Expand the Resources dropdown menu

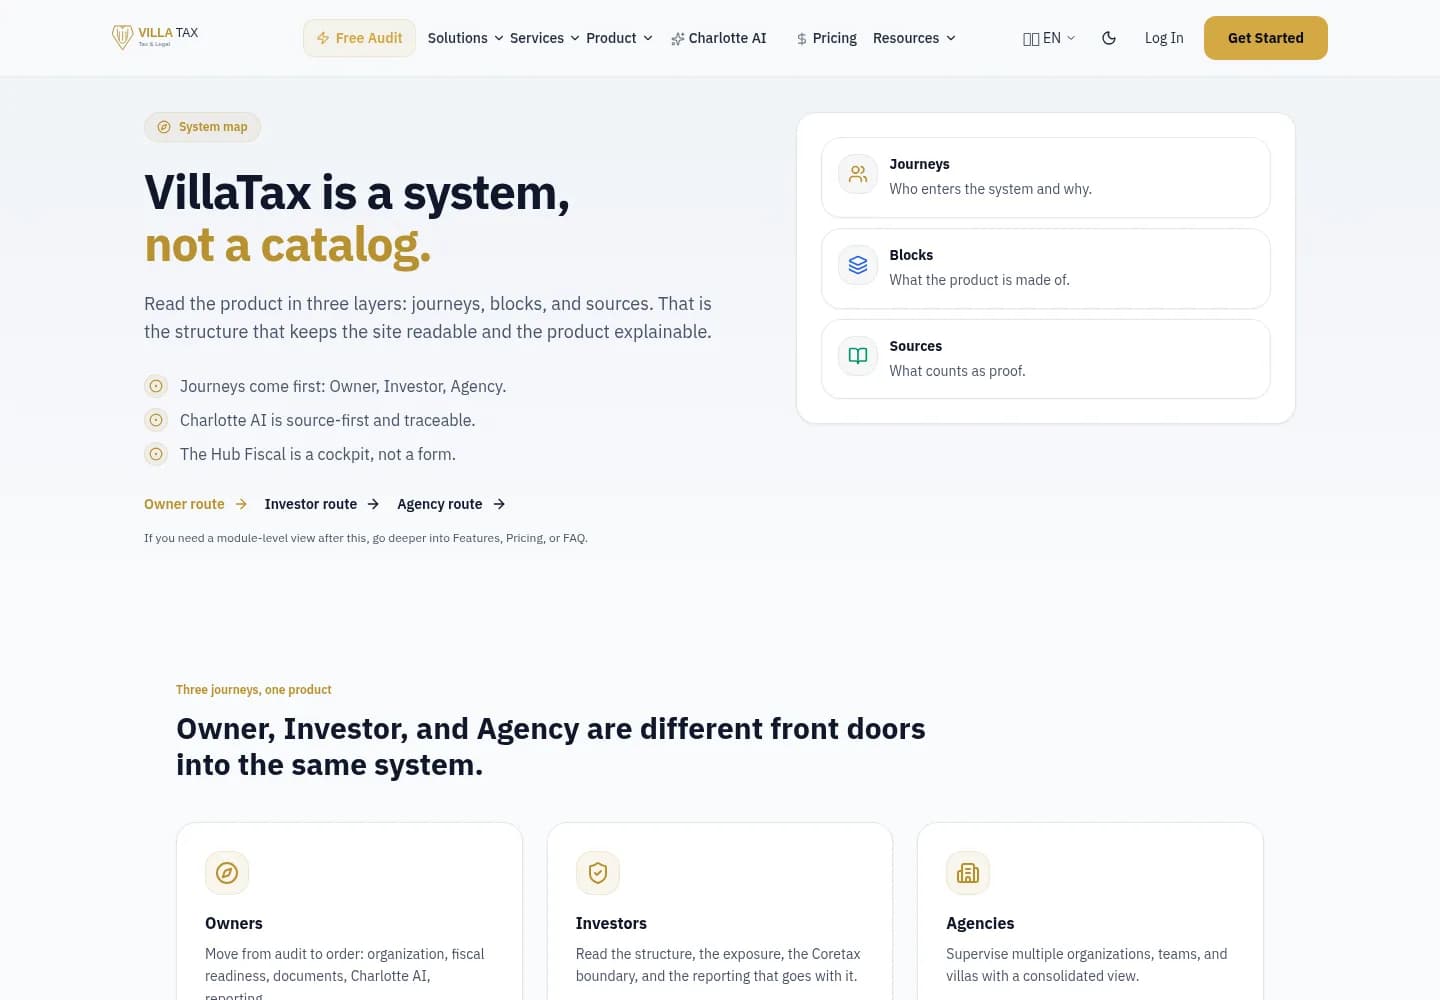(x=914, y=38)
